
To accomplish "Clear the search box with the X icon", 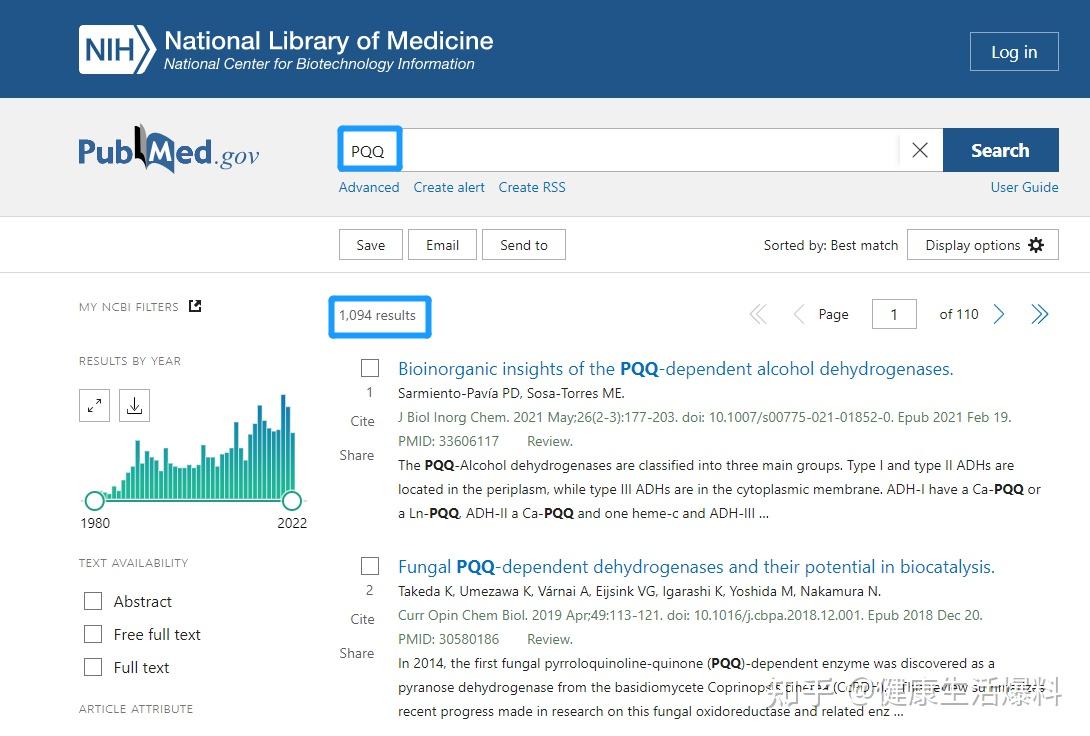I will (x=920, y=150).
